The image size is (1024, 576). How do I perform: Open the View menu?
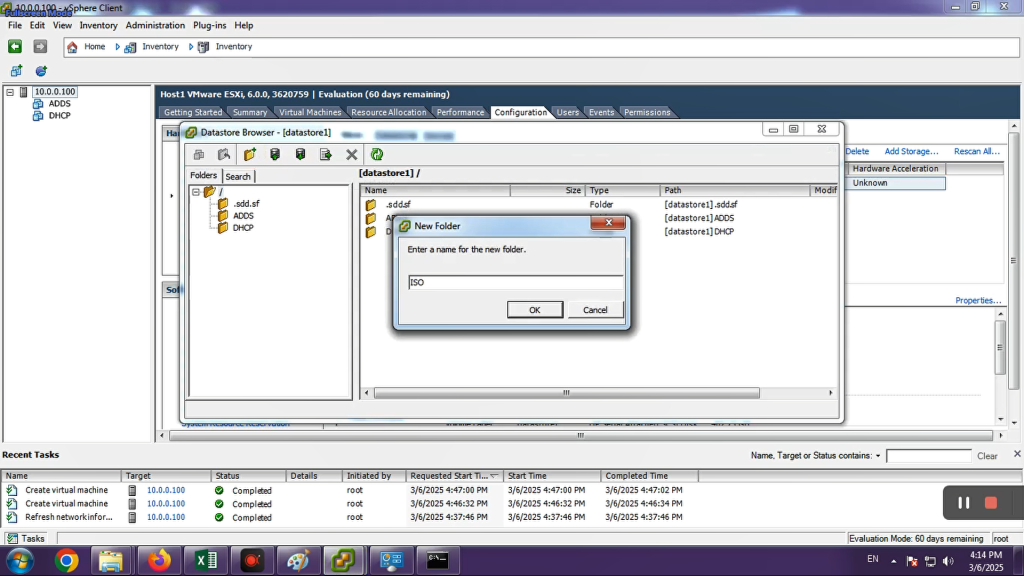click(x=62, y=25)
